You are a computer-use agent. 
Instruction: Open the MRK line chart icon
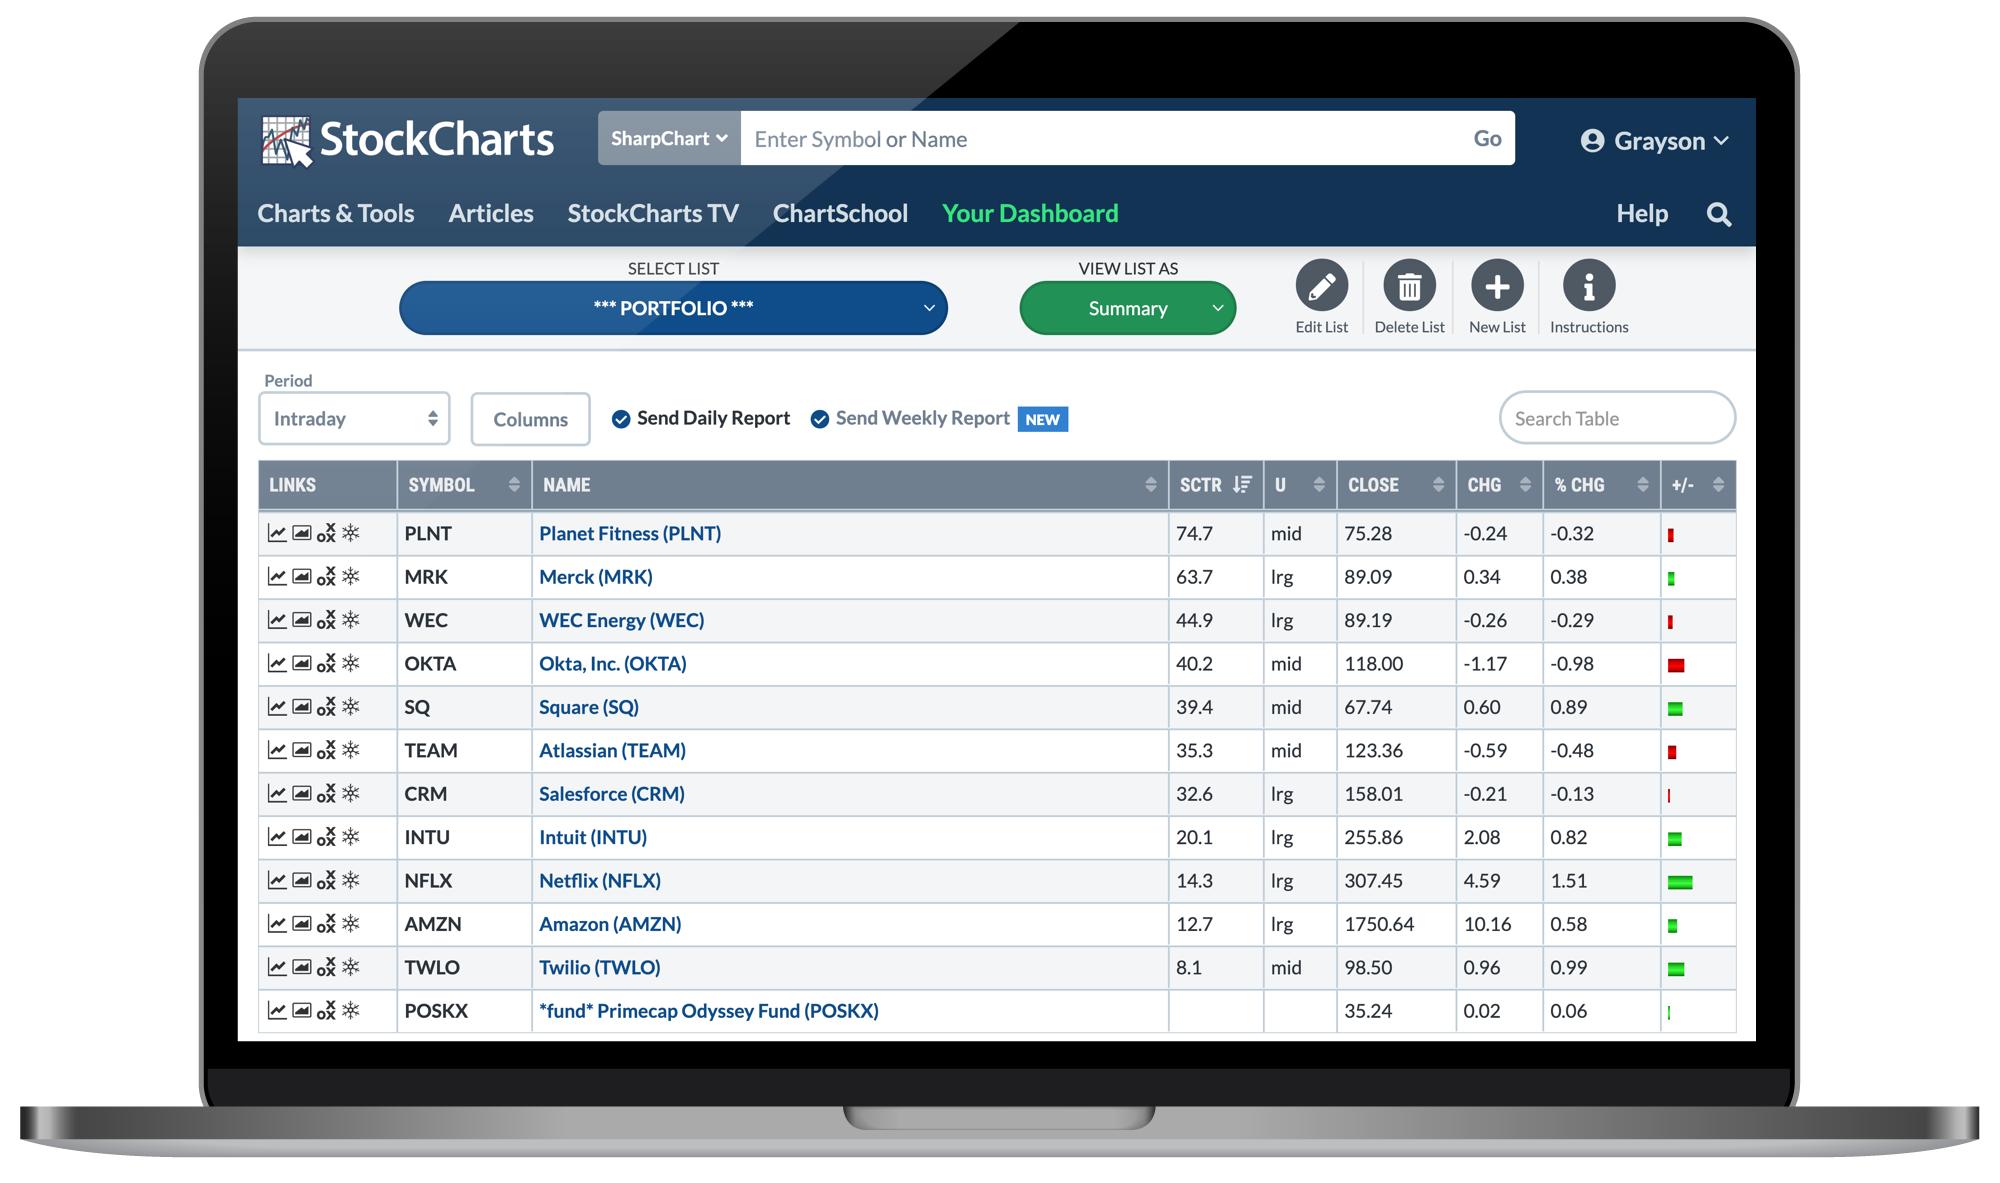(277, 576)
